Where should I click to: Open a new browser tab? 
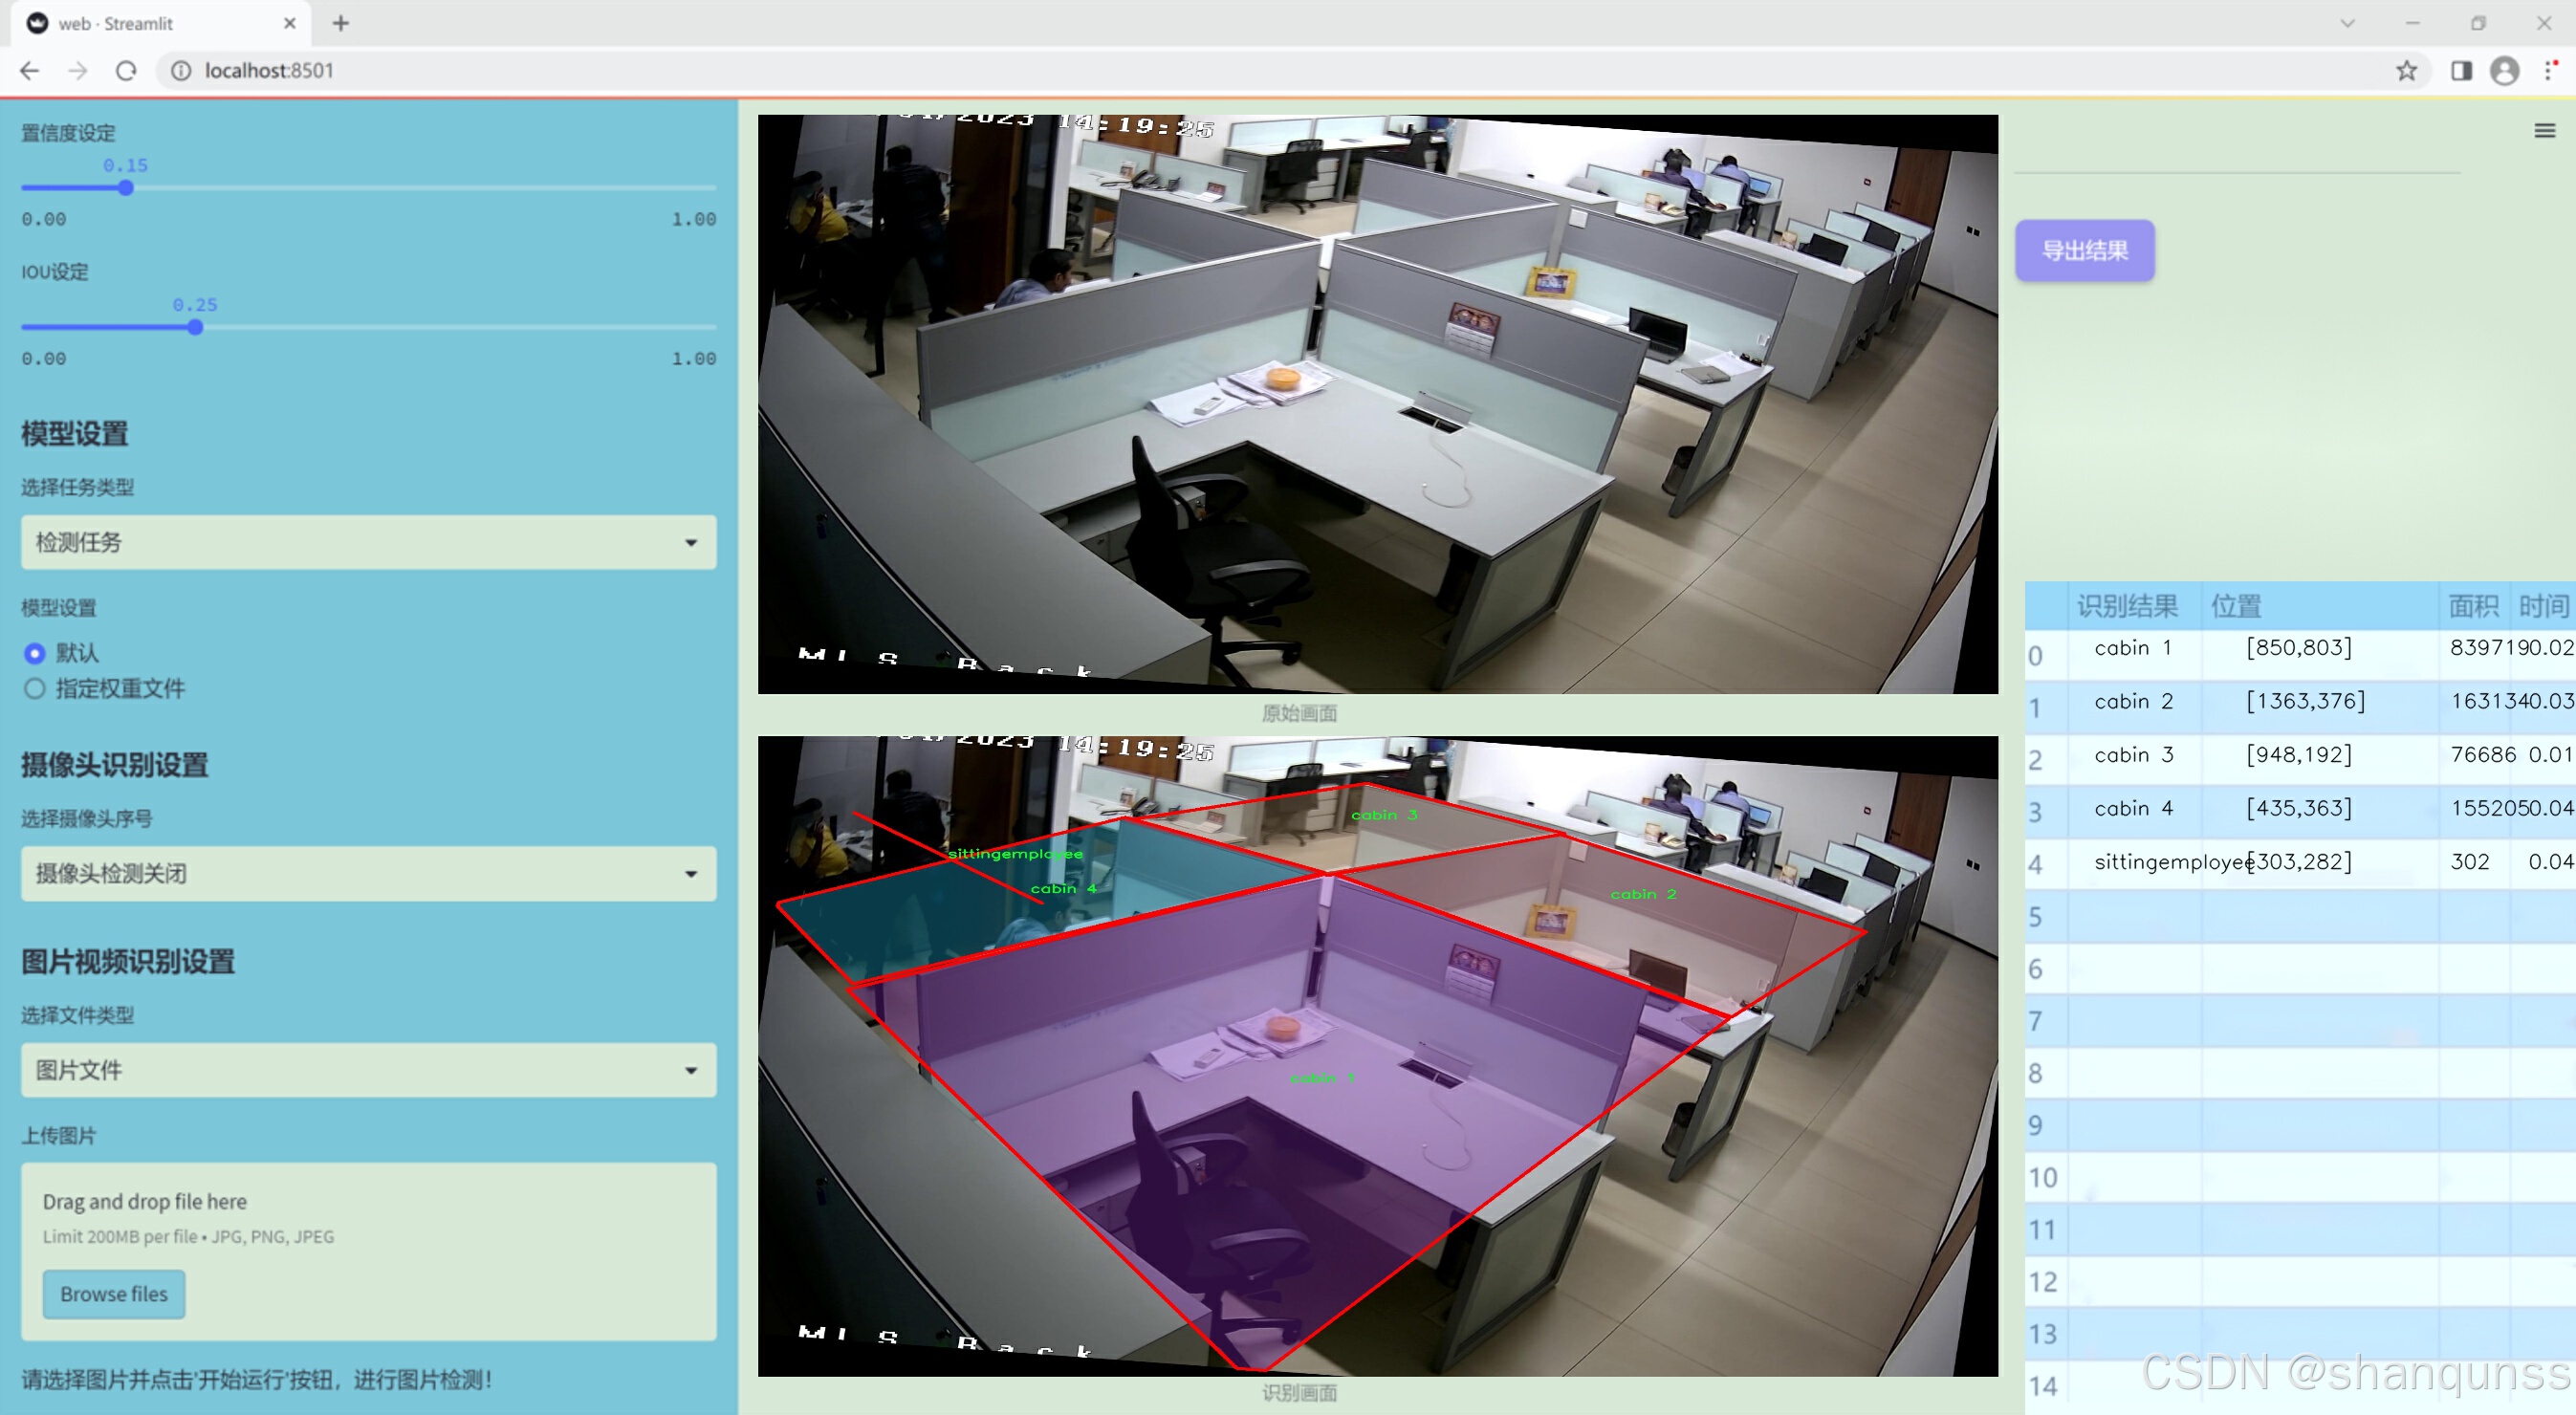341,23
